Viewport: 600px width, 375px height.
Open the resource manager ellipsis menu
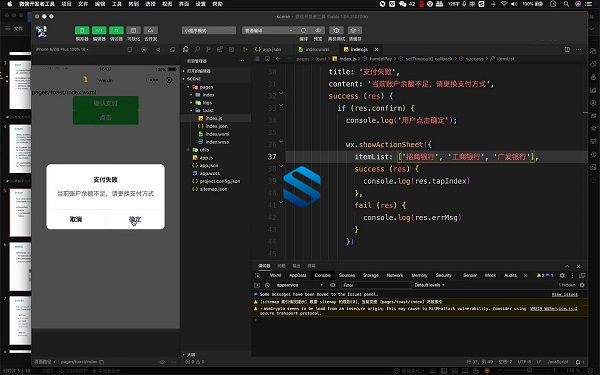(x=242, y=61)
